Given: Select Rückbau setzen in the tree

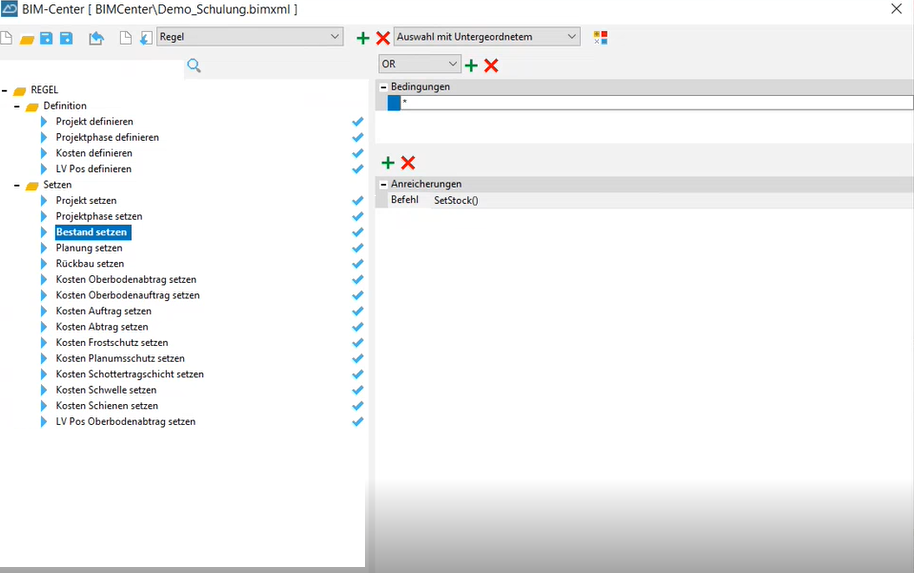Looking at the screenshot, I should (x=90, y=264).
